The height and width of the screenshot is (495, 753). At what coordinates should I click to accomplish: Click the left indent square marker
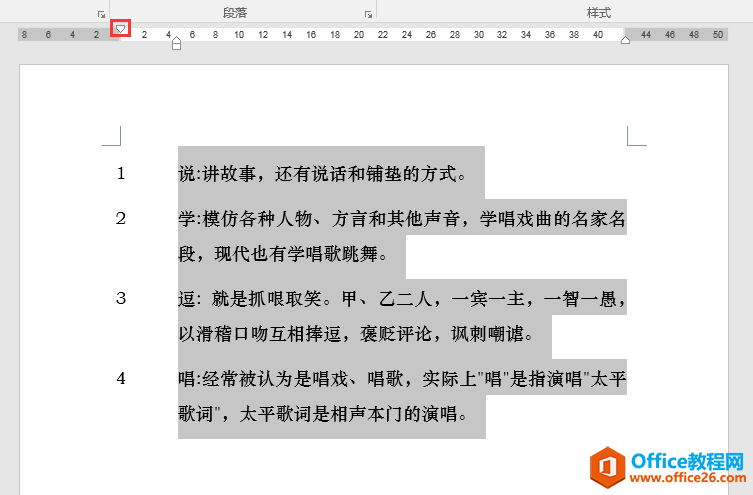[176, 47]
